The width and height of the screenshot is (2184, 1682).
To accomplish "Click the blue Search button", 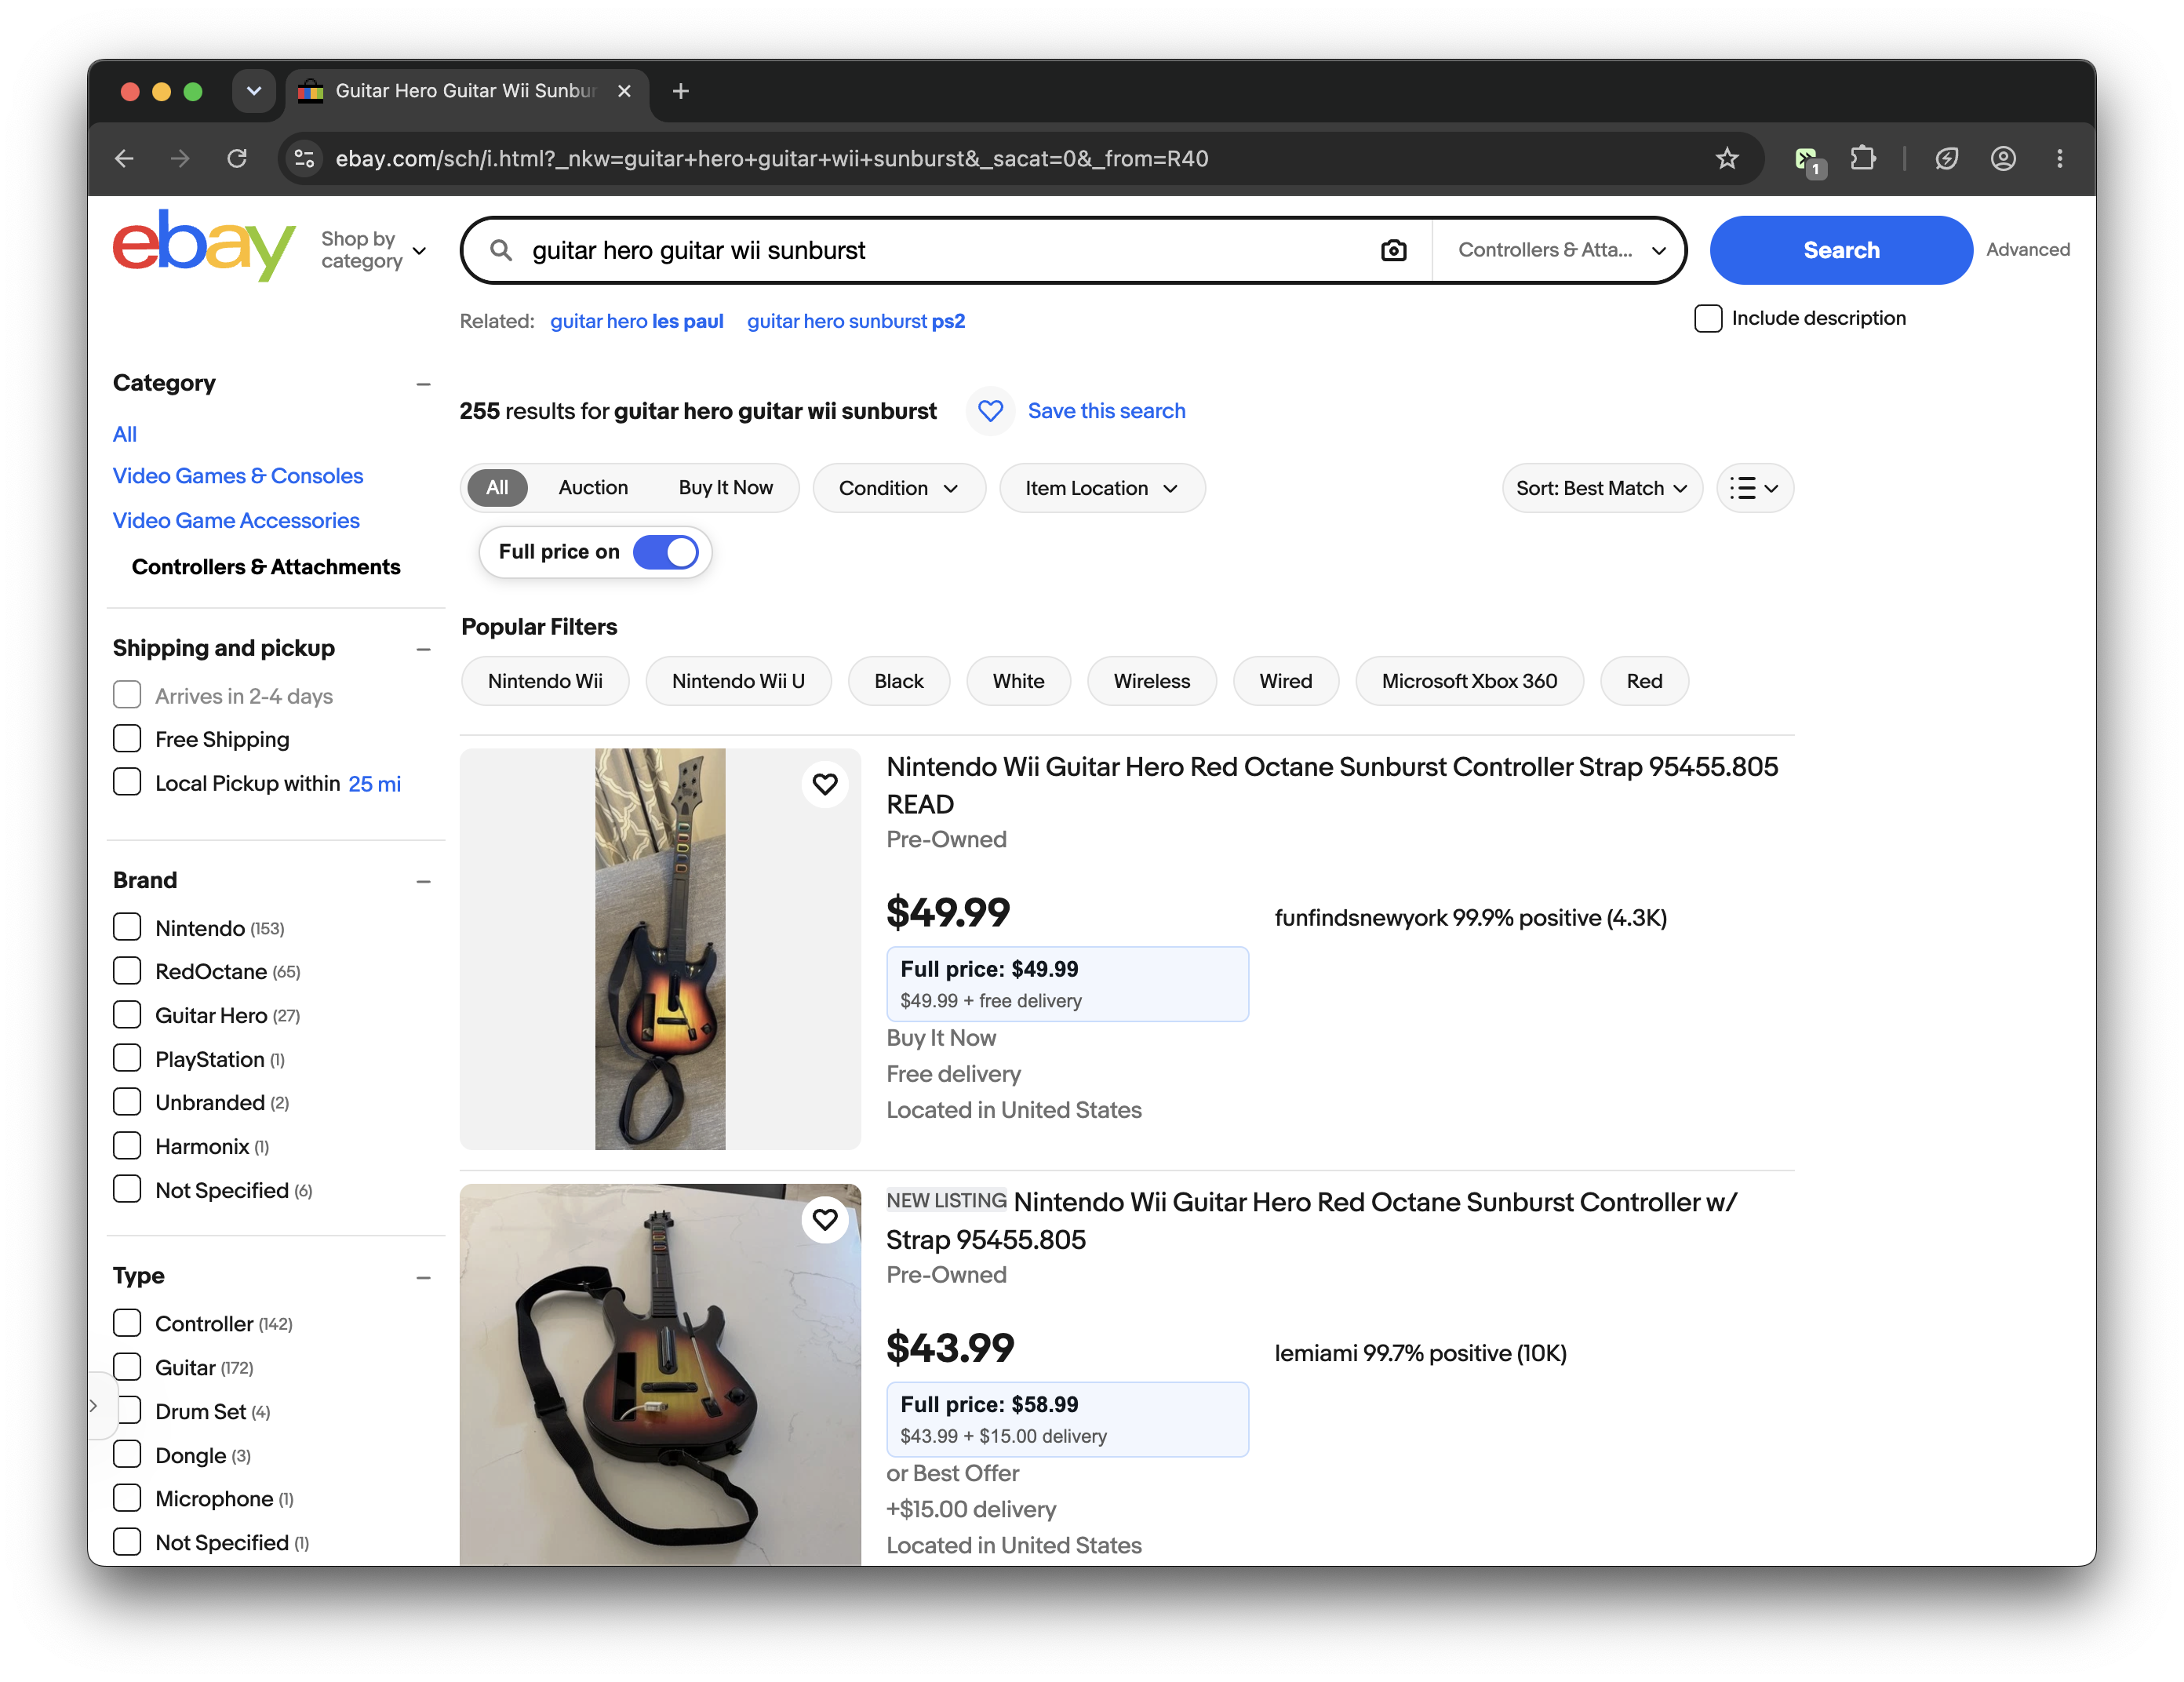I will tap(1841, 250).
